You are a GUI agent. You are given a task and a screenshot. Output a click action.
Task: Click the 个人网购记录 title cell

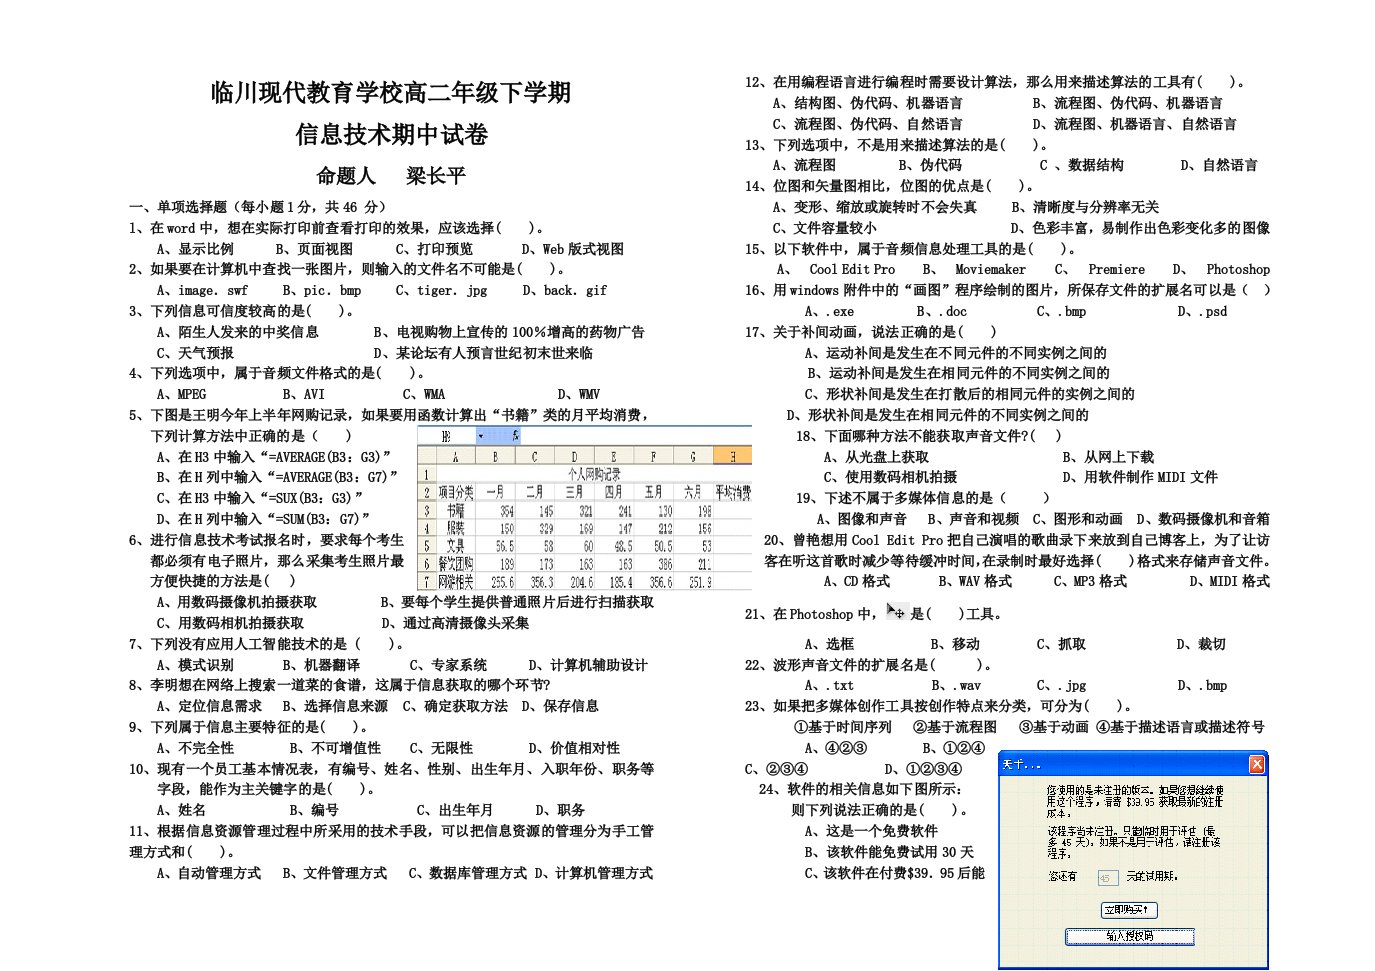594,474
